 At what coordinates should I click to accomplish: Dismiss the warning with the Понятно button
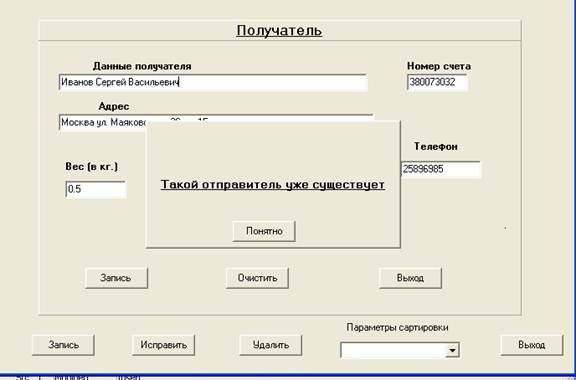point(264,231)
